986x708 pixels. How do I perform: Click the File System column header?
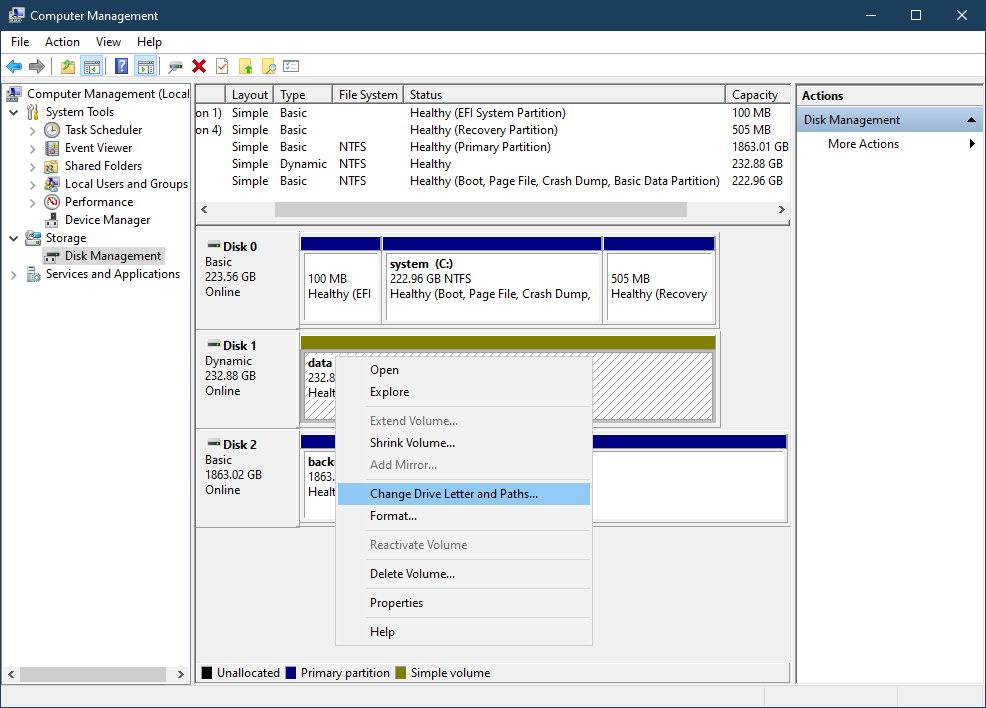coord(367,95)
